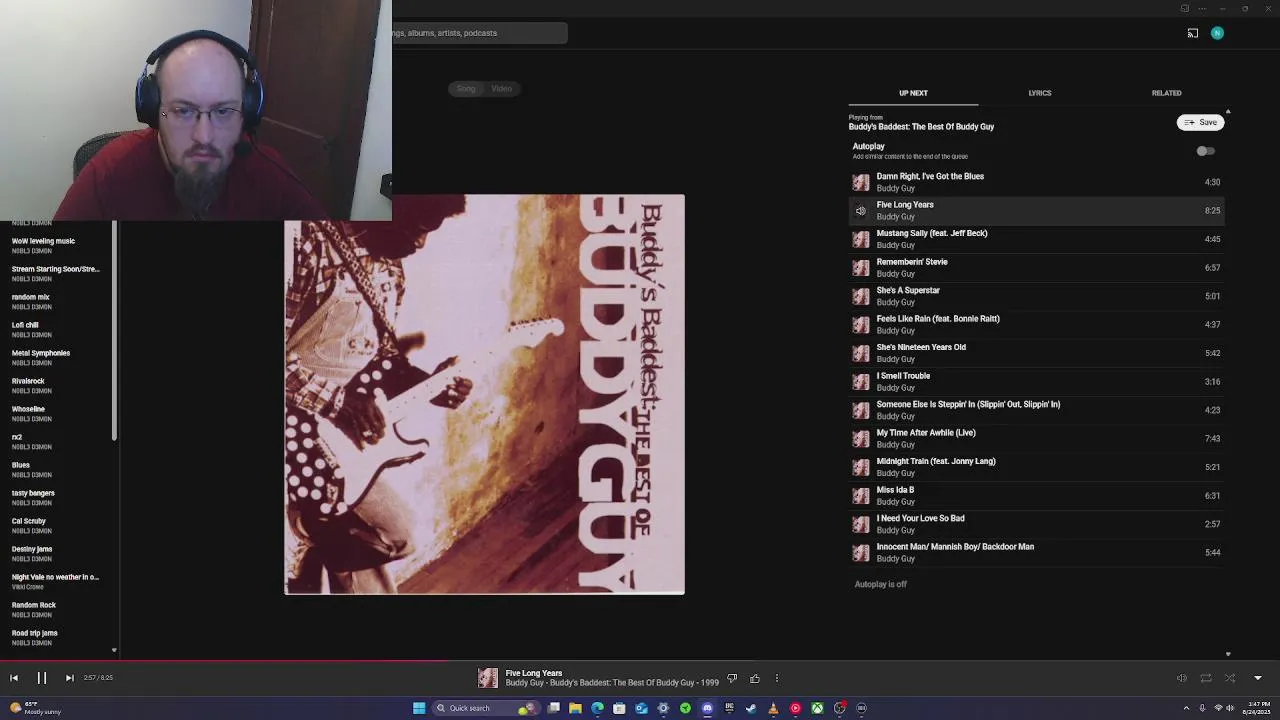Open the Xbox app from the taskbar
The height and width of the screenshot is (720, 1280).
coord(817,708)
